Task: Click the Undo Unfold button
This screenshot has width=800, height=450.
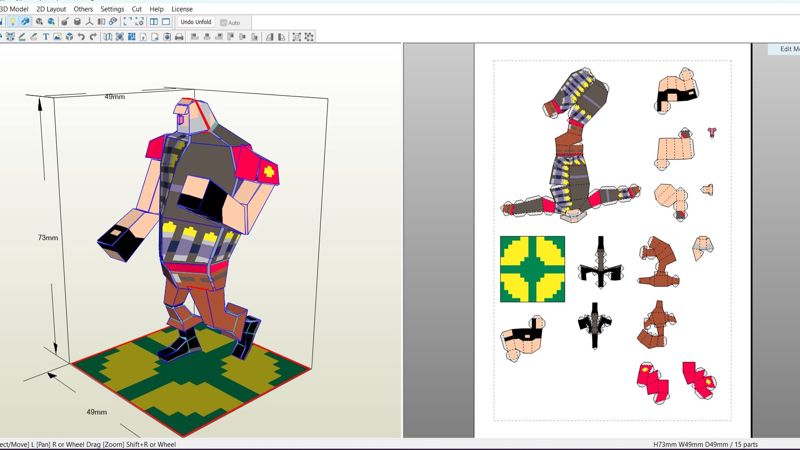Action: [196, 22]
